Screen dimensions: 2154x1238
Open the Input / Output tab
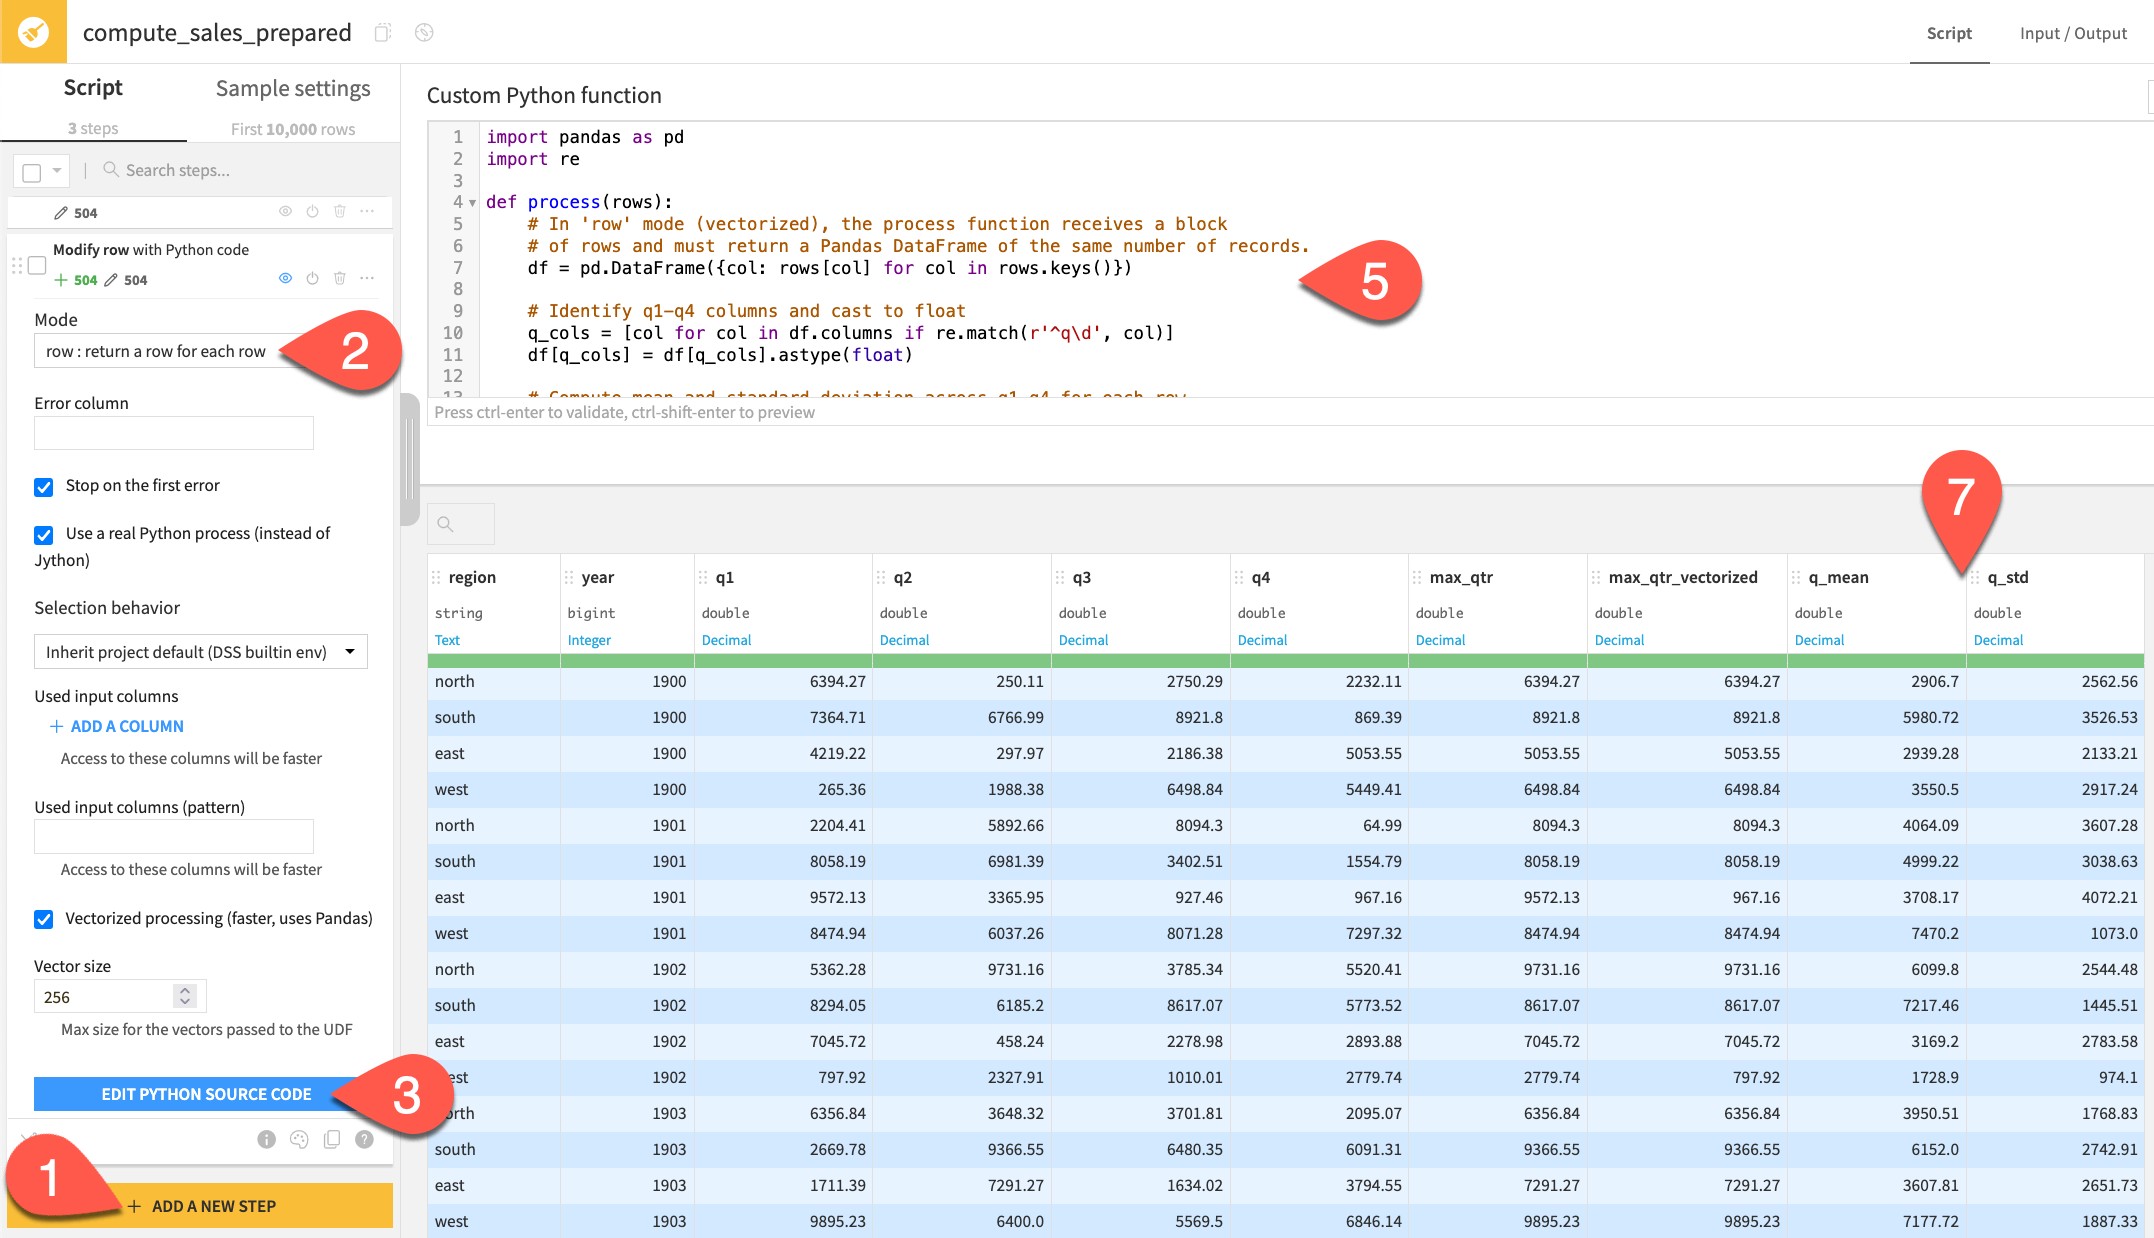click(2073, 33)
